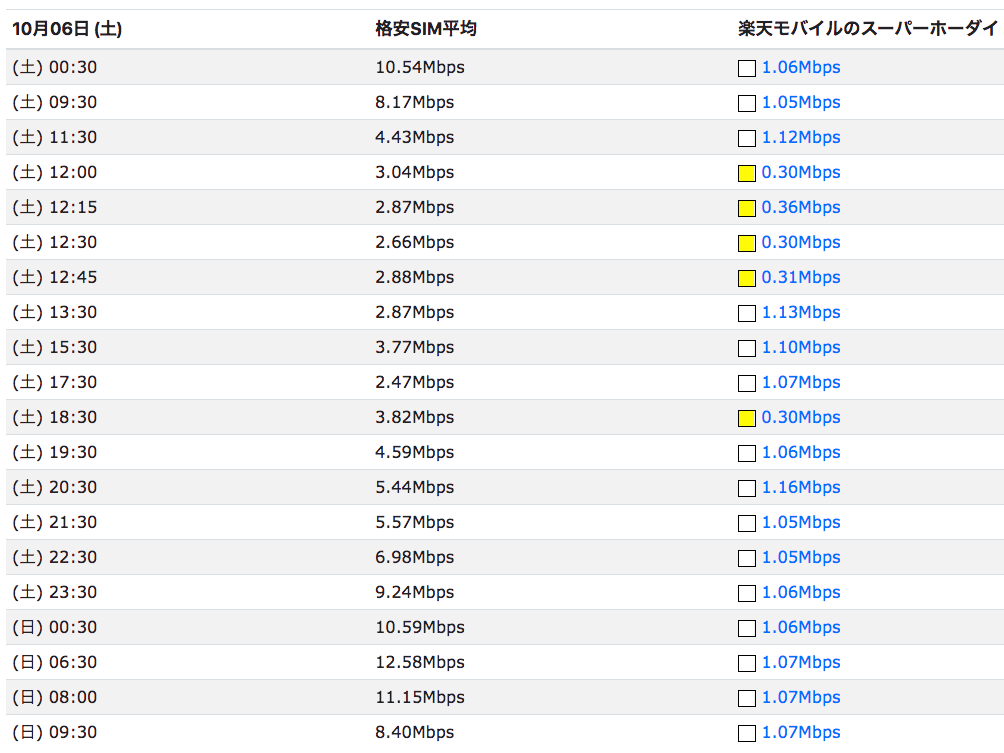This screenshot has height=753, width=1004.
Task: Click the white box in Saturday 15:30 row
Action: coord(747,348)
